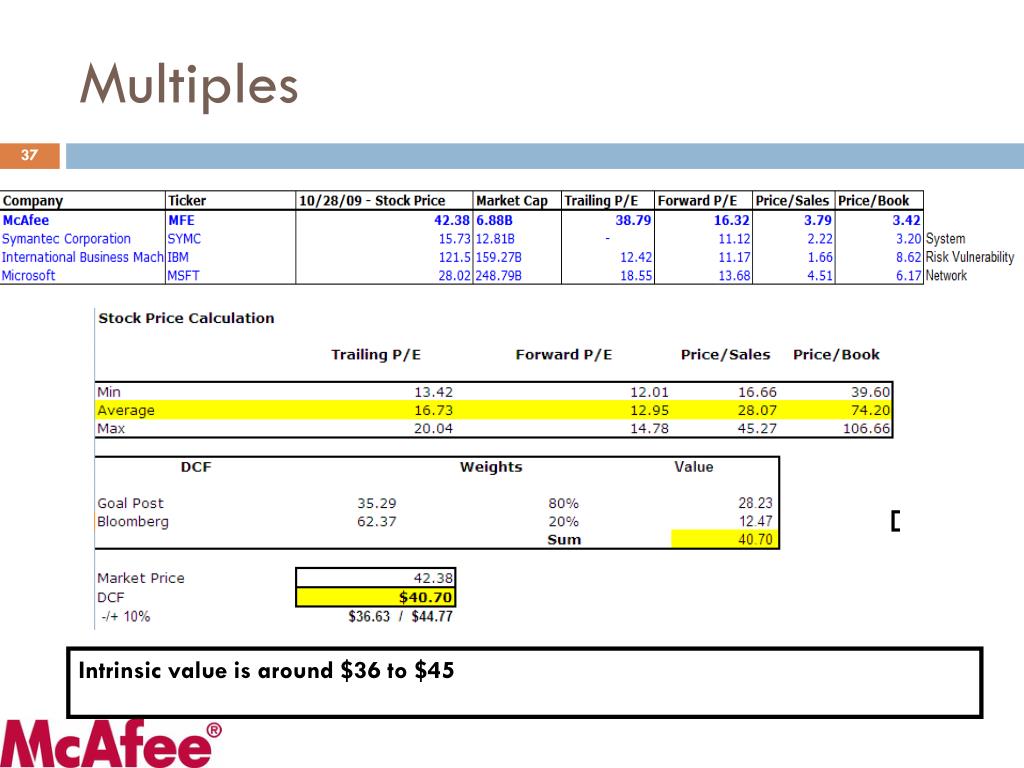Click the Network label beside Microsoft row
The width and height of the screenshot is (1024, 768).
(946, 275)
